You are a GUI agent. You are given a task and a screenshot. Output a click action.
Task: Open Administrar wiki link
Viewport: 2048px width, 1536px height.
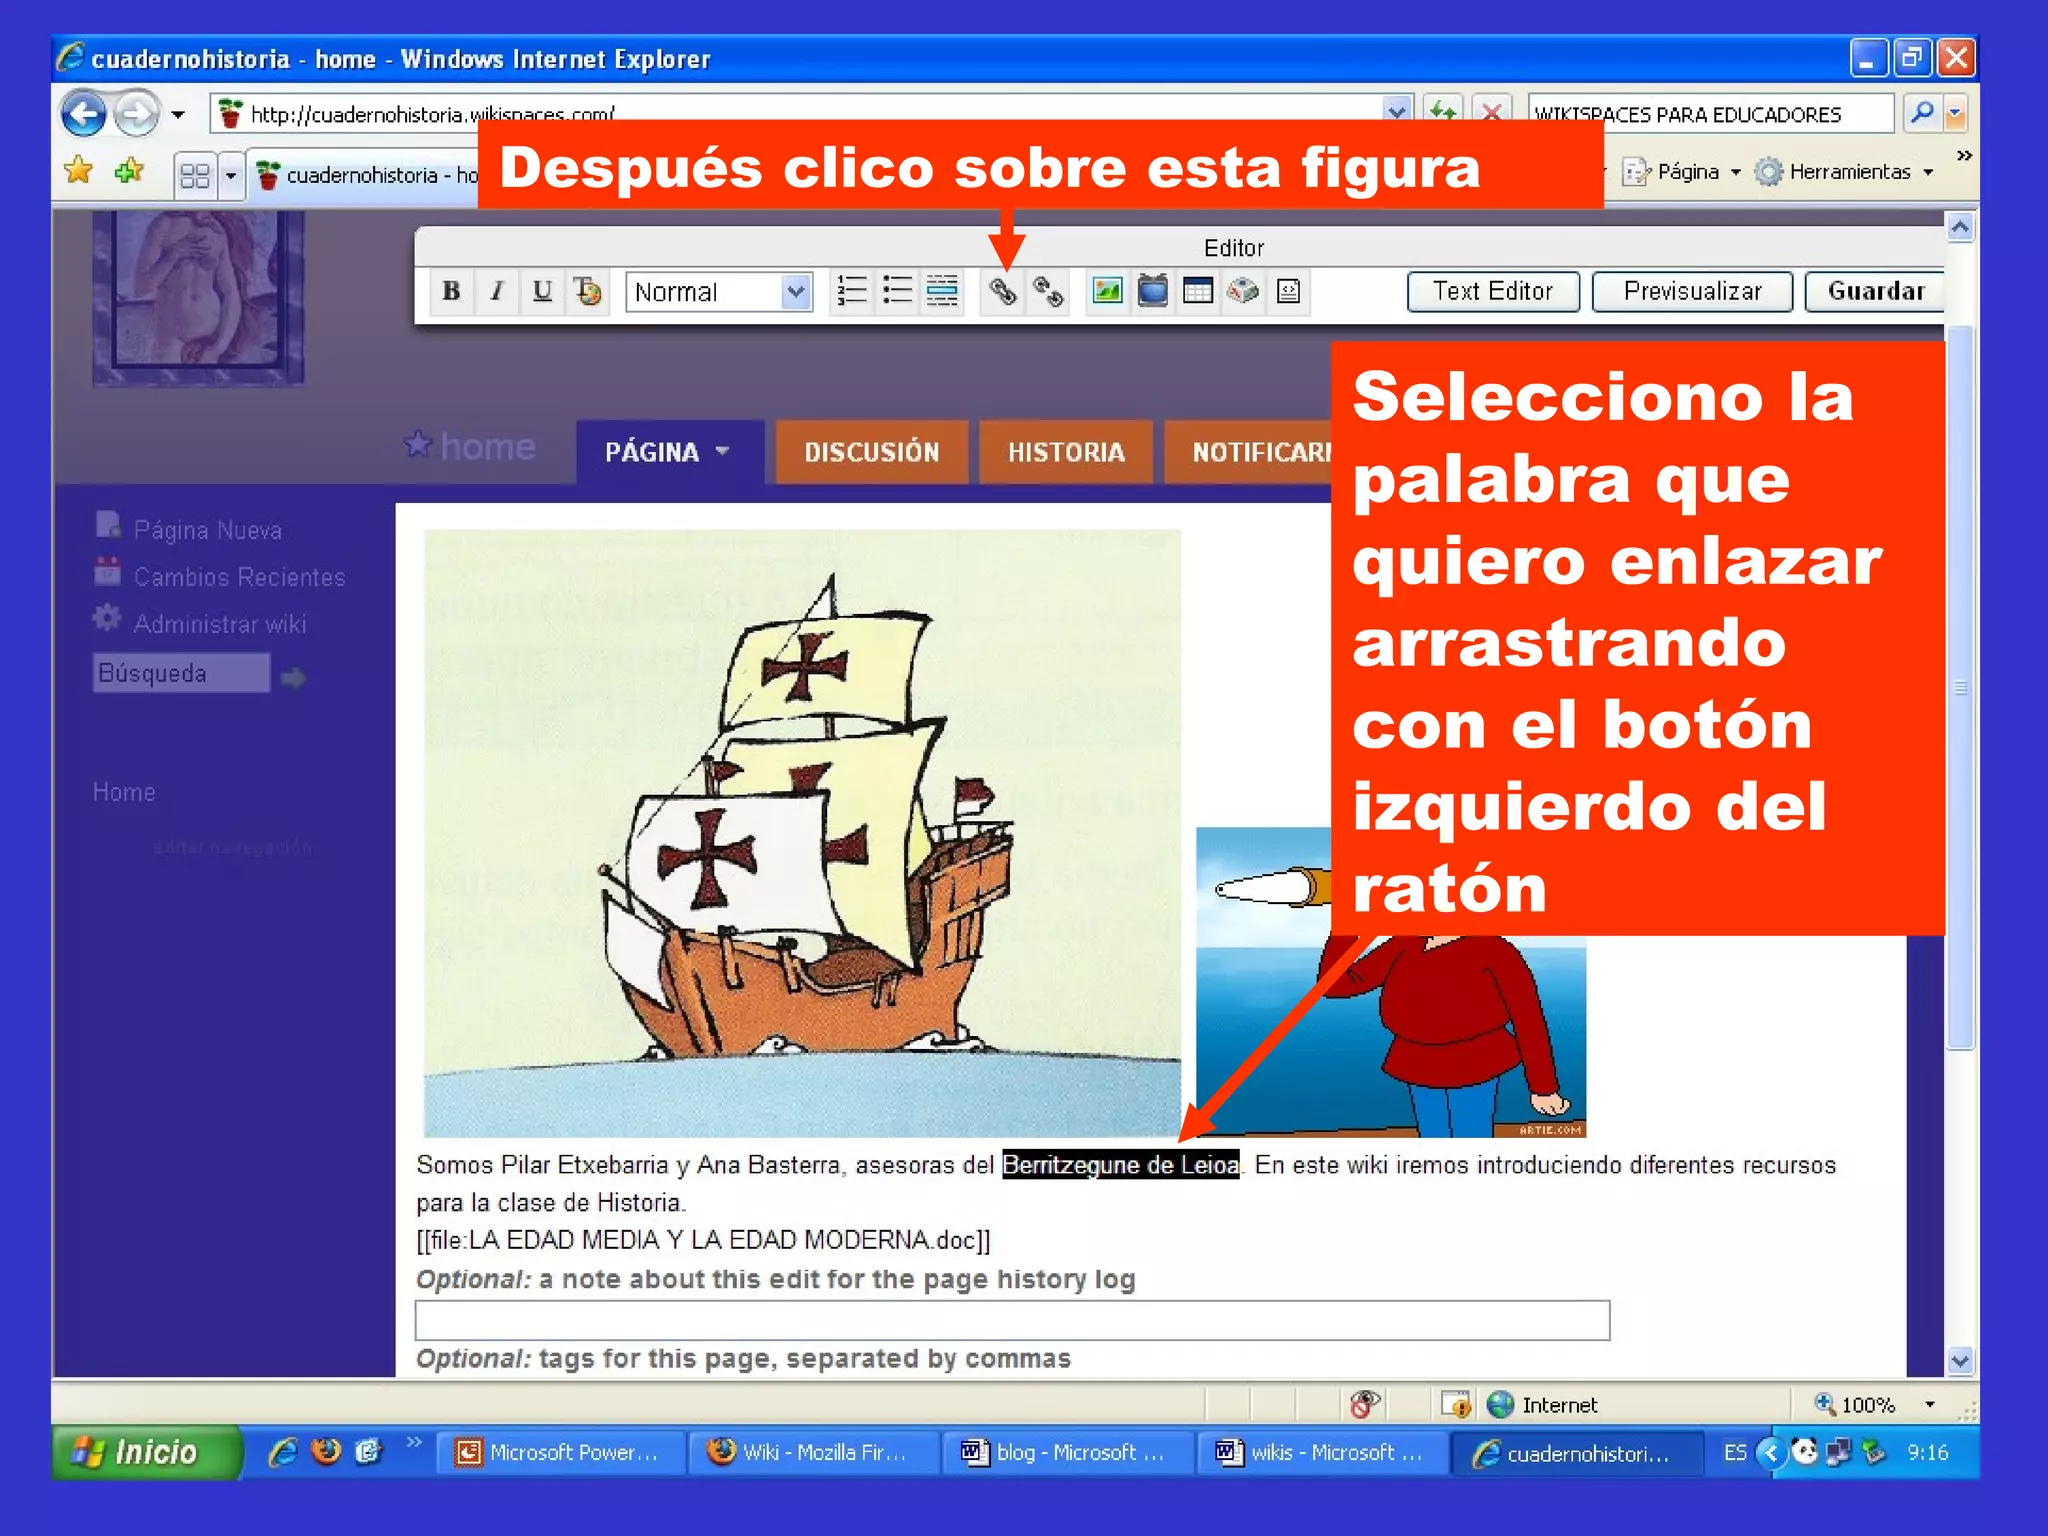click(x=220, y=624)
